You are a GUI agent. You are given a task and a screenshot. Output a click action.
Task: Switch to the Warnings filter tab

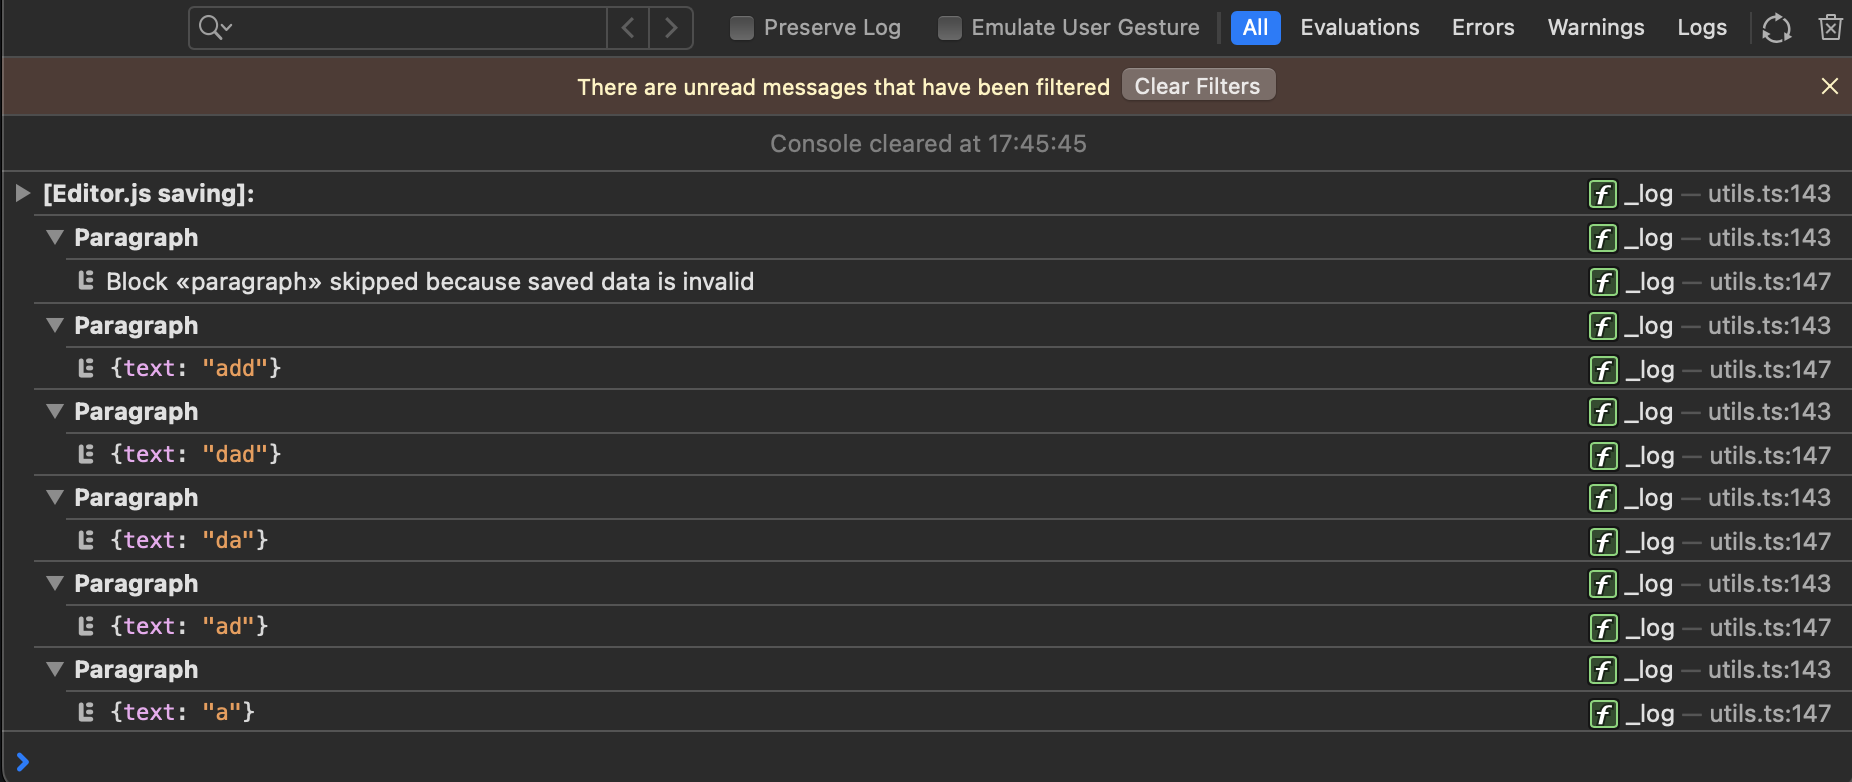(x=1596, y=27)
